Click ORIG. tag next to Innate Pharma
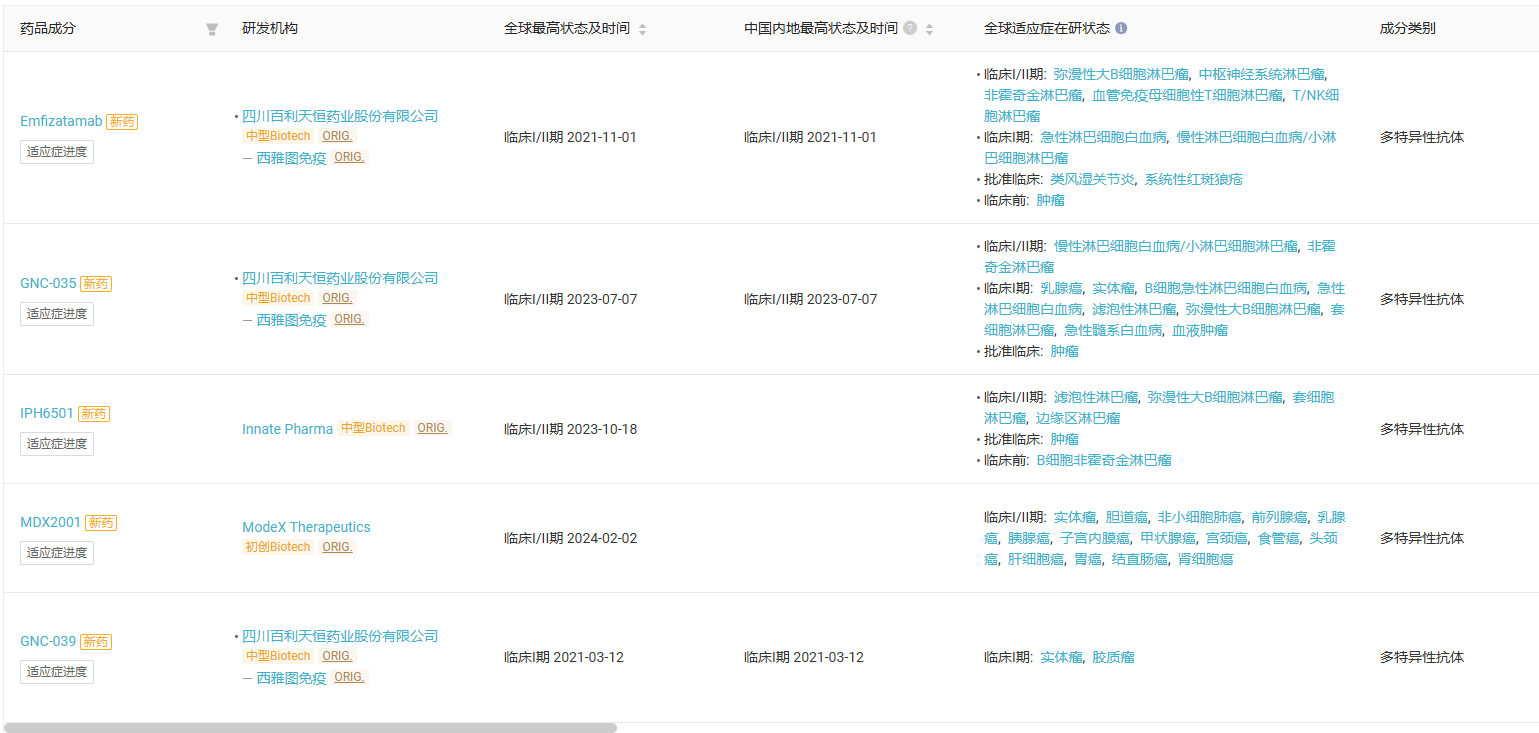1539x733 pixels. [x=433, y=428]
